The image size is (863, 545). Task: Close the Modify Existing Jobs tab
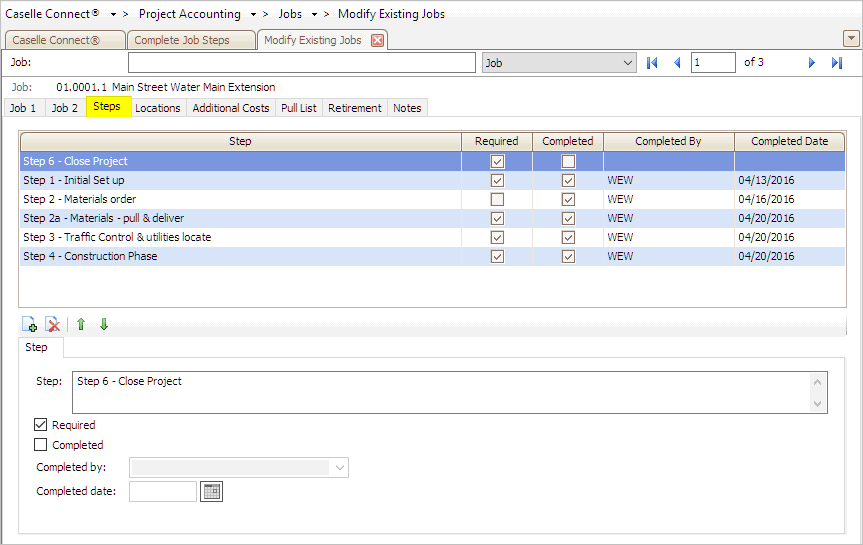click(x=377, y=40)
